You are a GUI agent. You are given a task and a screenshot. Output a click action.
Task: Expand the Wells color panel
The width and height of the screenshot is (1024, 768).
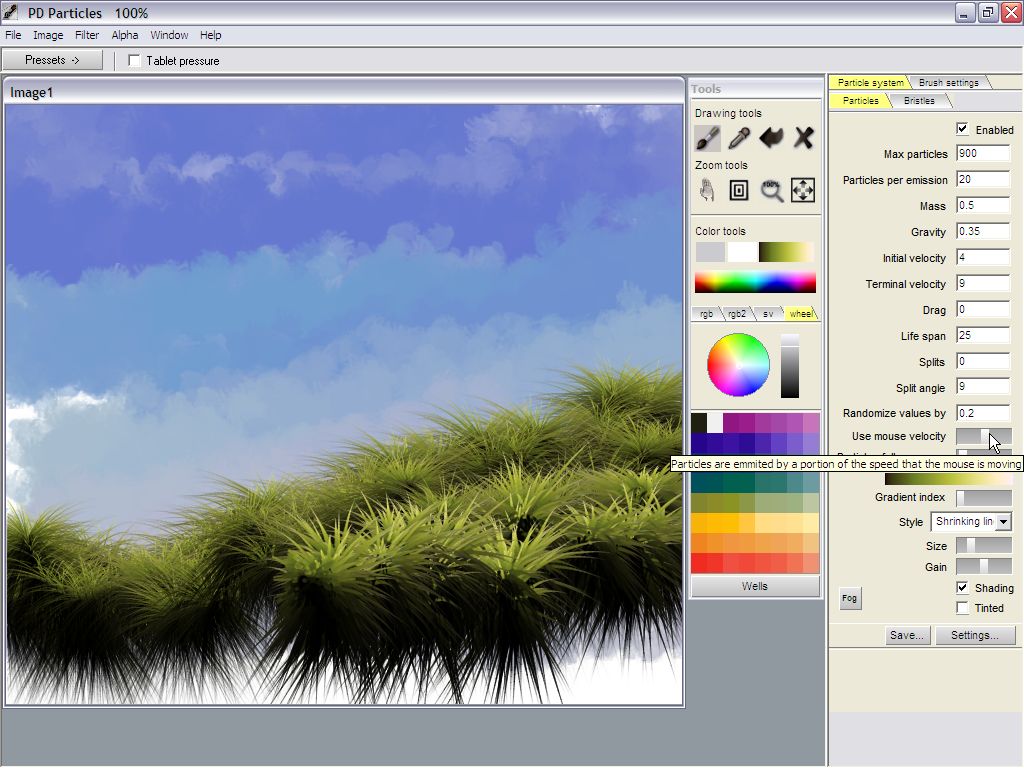(755, 586)
